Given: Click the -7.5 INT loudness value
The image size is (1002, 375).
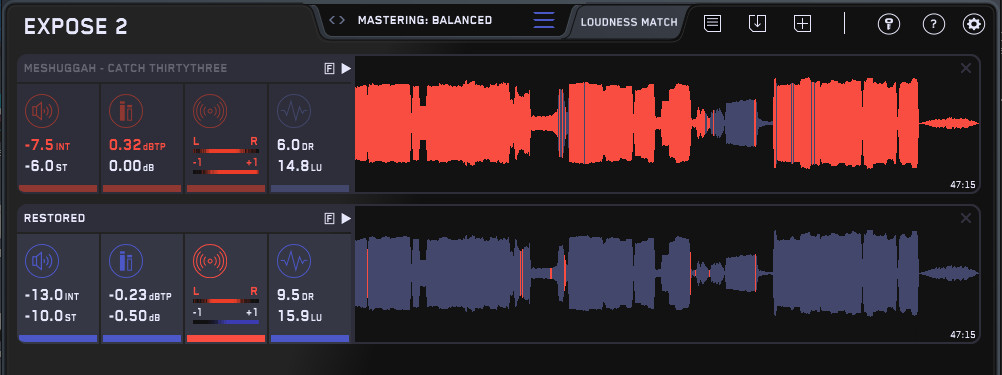Looking at the screenshot, I should pyautogui.click(x=47, y=146).
